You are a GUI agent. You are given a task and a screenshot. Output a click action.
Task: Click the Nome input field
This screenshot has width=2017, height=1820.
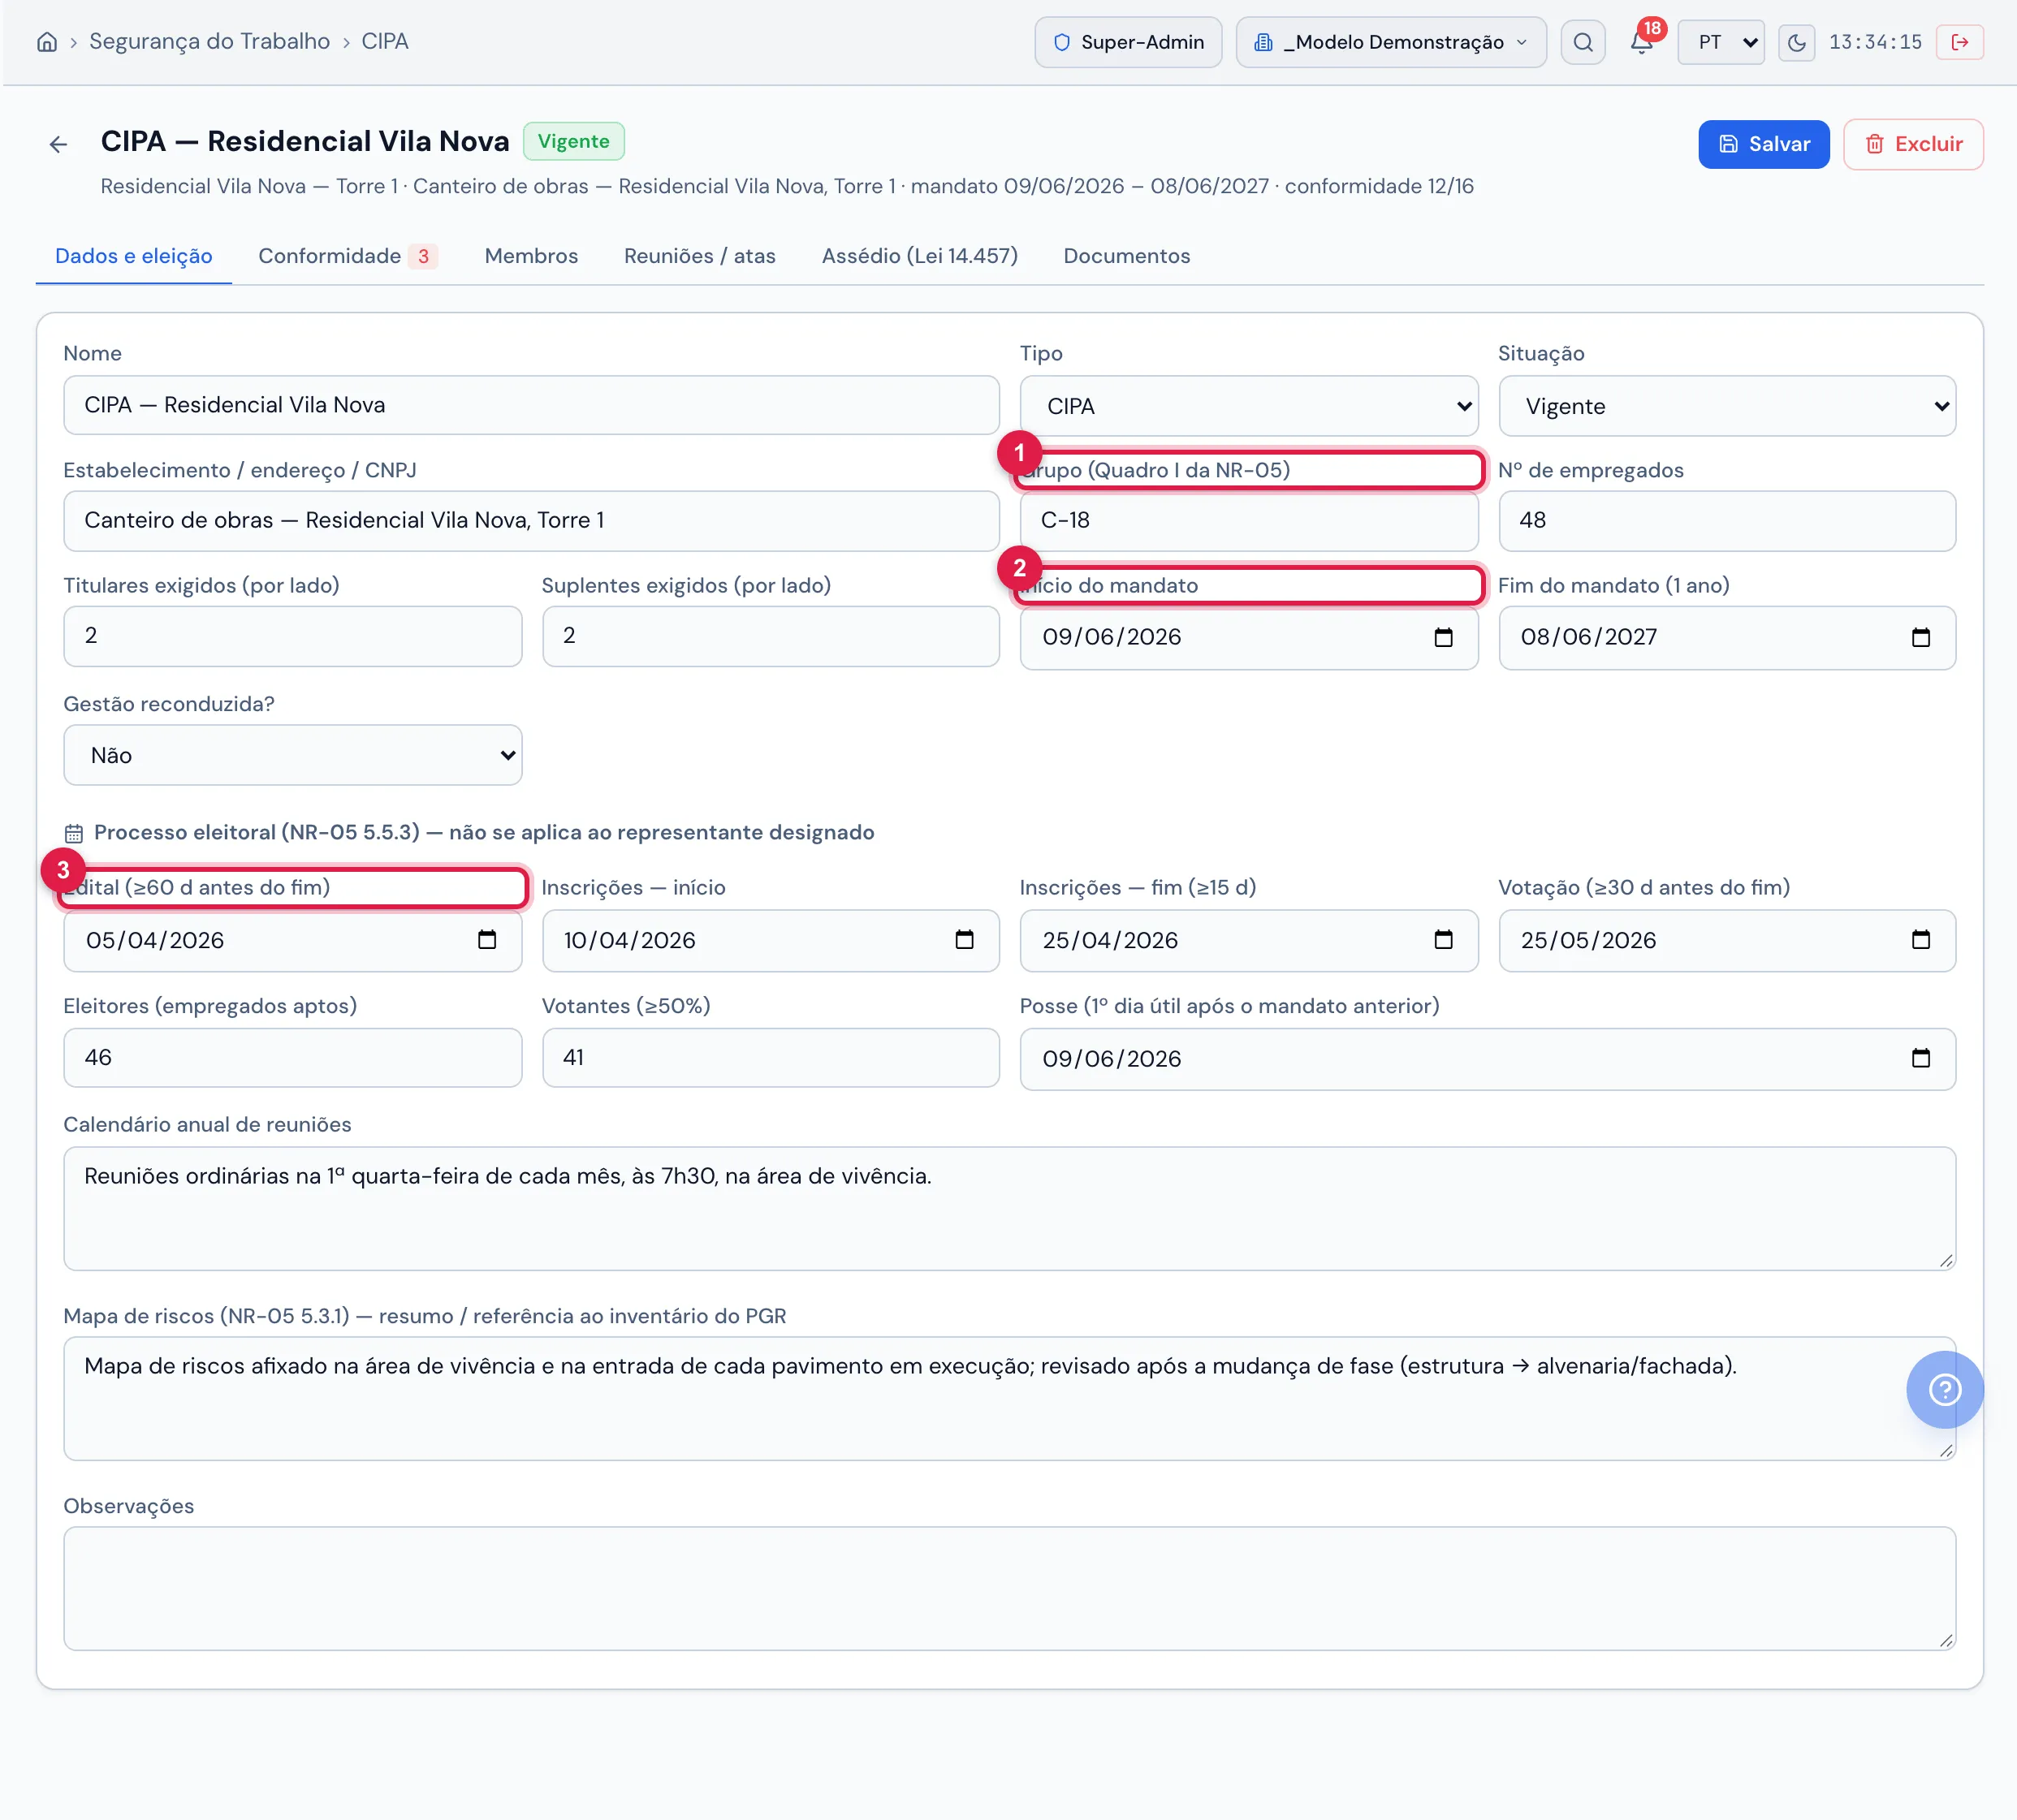point(531,405)
